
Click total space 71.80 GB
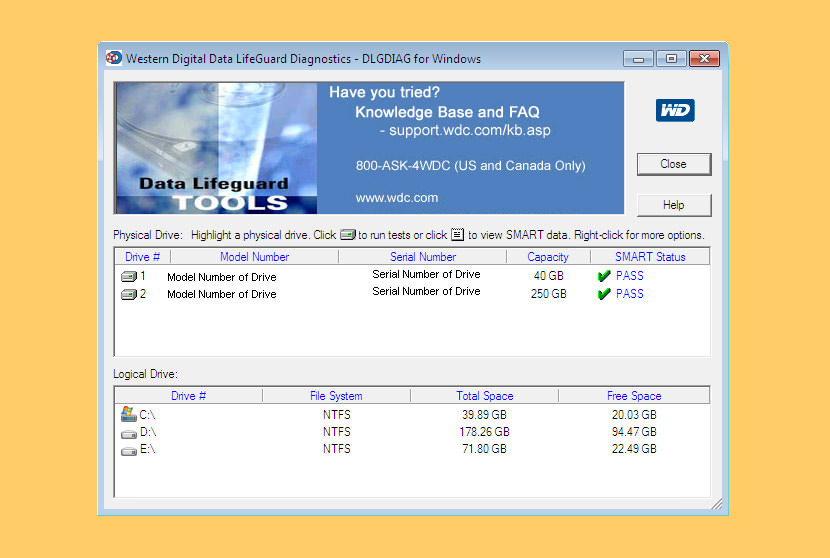click(484, 449)
